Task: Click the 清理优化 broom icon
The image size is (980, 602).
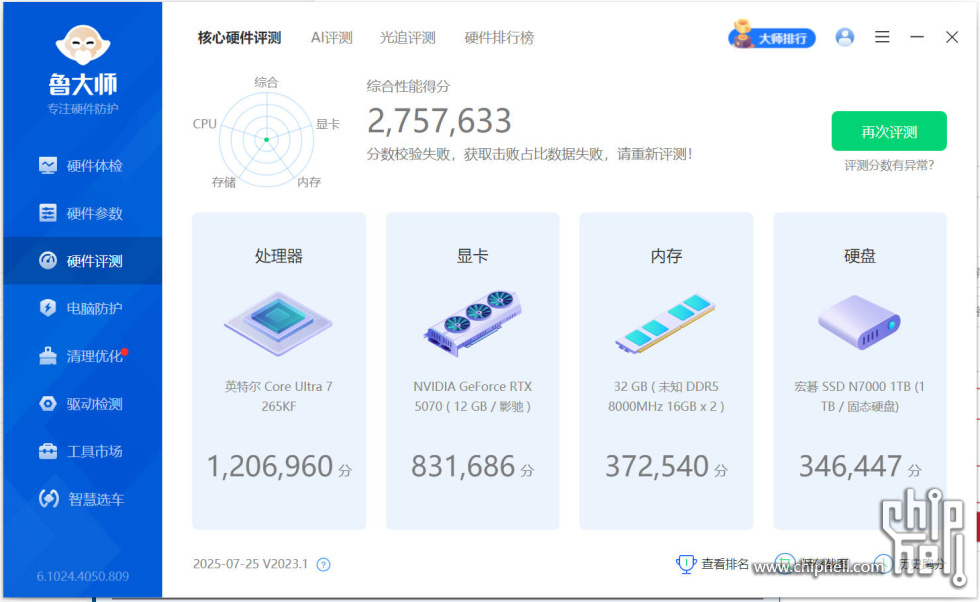Action: (x=48, y=356)
